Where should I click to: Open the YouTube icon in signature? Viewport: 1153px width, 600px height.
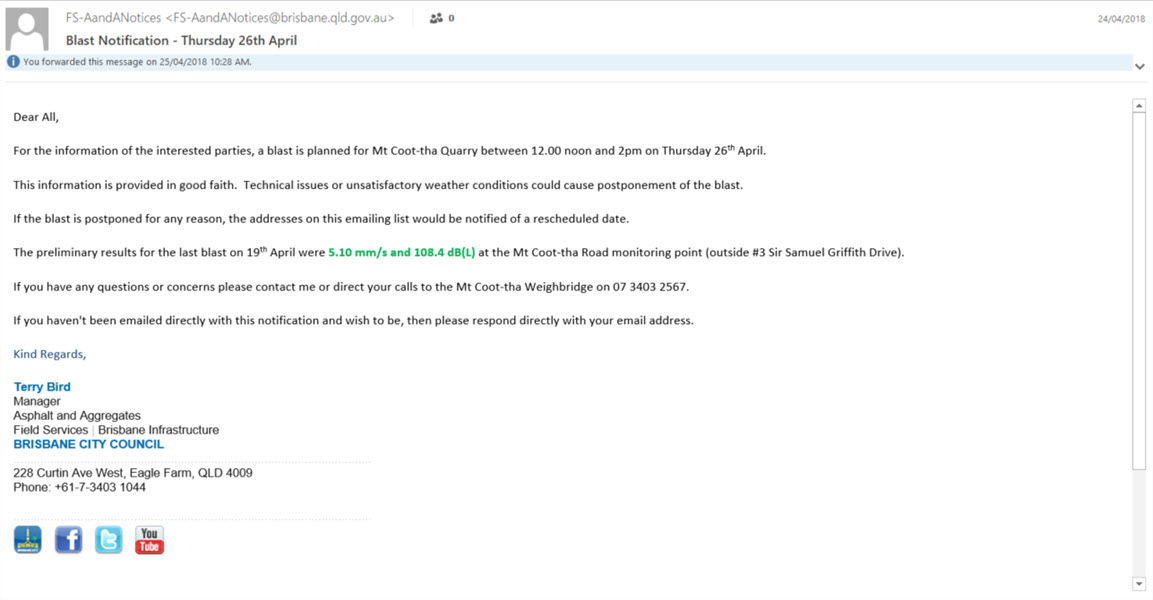pos(149,540)
